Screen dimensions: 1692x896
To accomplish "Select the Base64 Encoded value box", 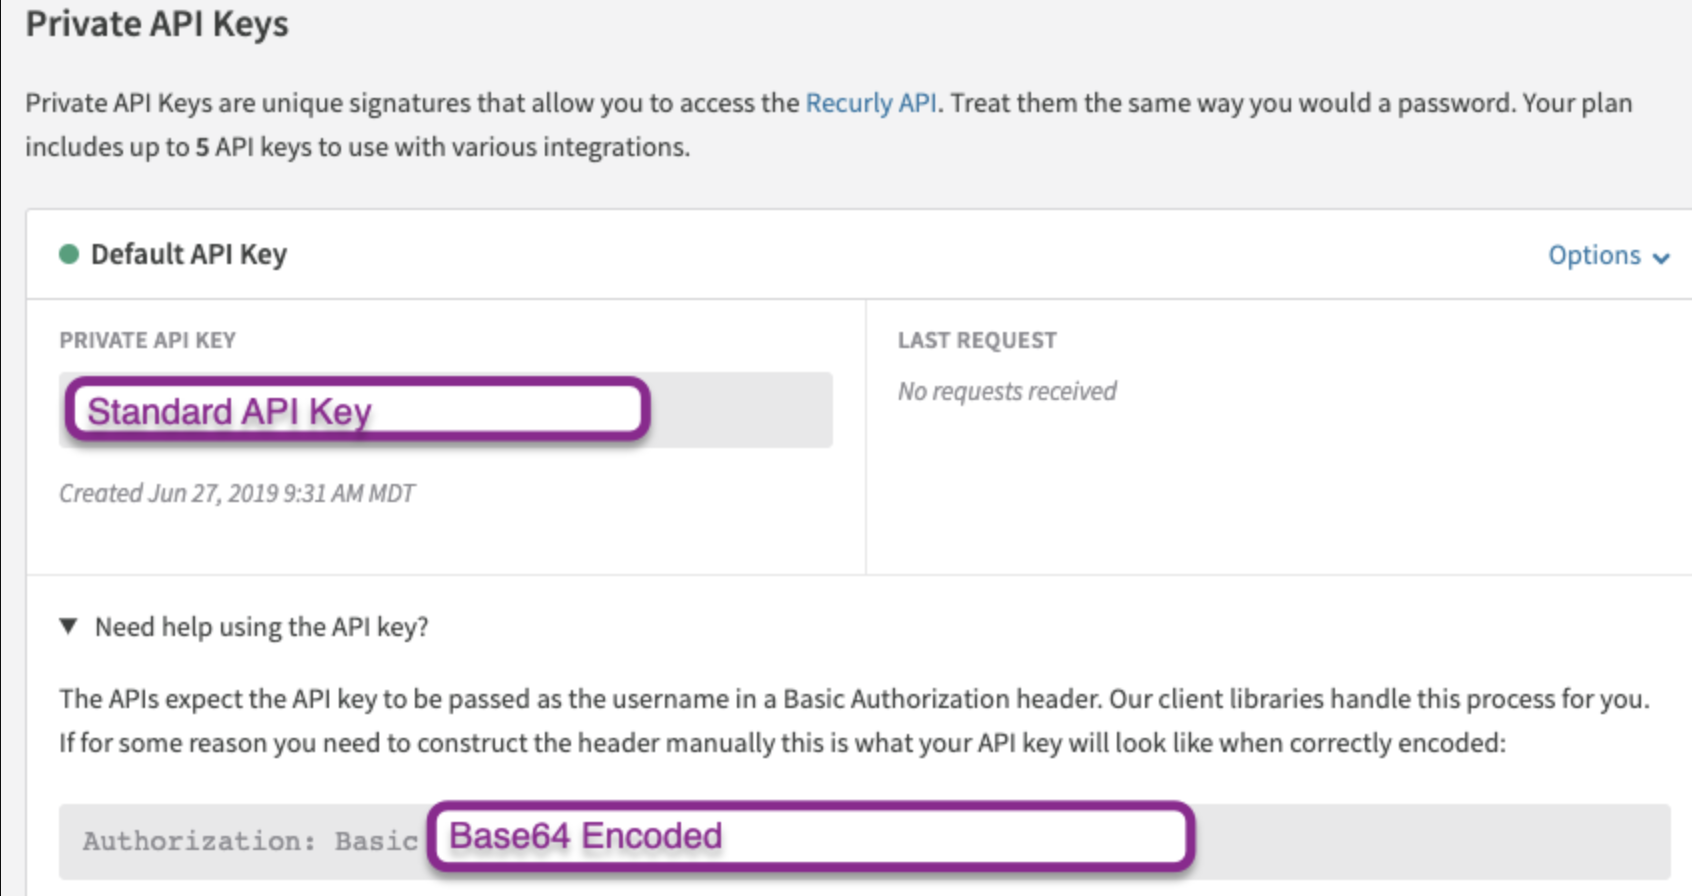I will (811, 836).
